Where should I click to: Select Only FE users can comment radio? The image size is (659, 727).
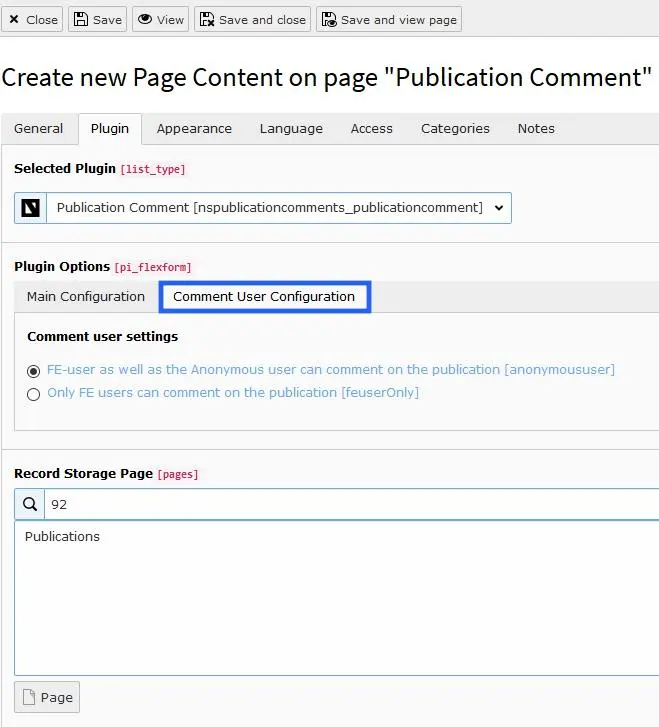pos(33,394)
